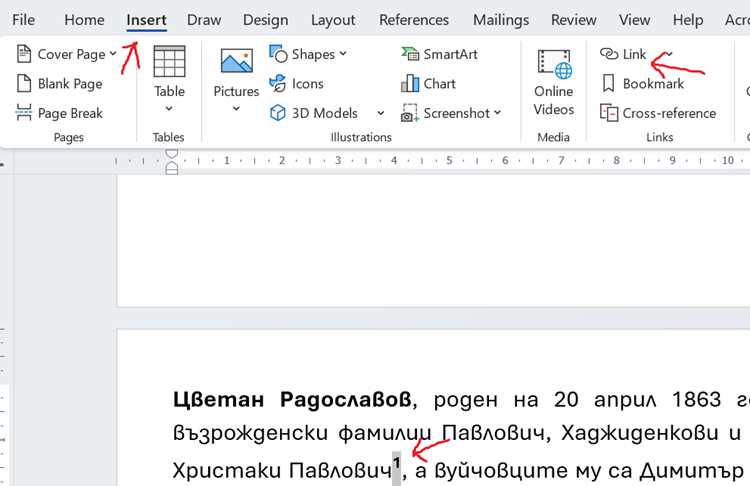Image resolution: width=750 pixels, height=486 pixels.
Task: Click the first-line indent marker on ruler
Action: 172,154
